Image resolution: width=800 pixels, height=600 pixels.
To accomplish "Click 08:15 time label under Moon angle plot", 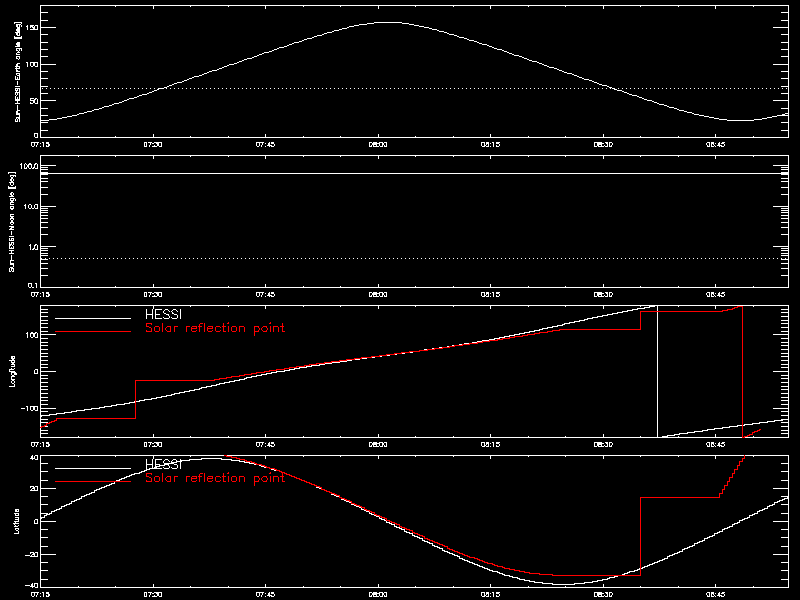I will pyautogui.click(x=490, y=294).
